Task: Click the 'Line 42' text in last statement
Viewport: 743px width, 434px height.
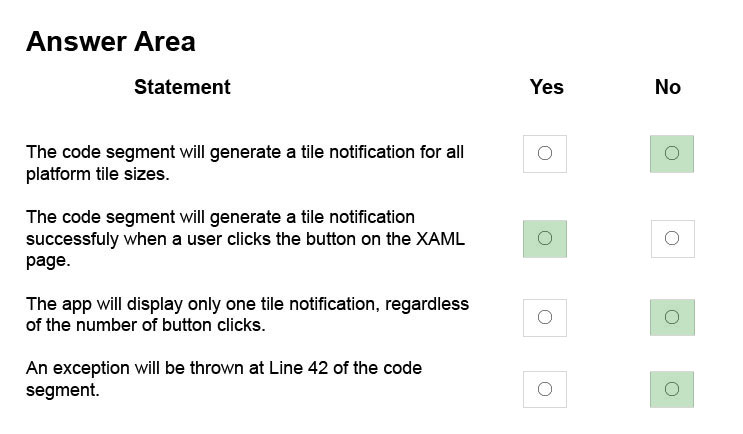Action: 298,368
